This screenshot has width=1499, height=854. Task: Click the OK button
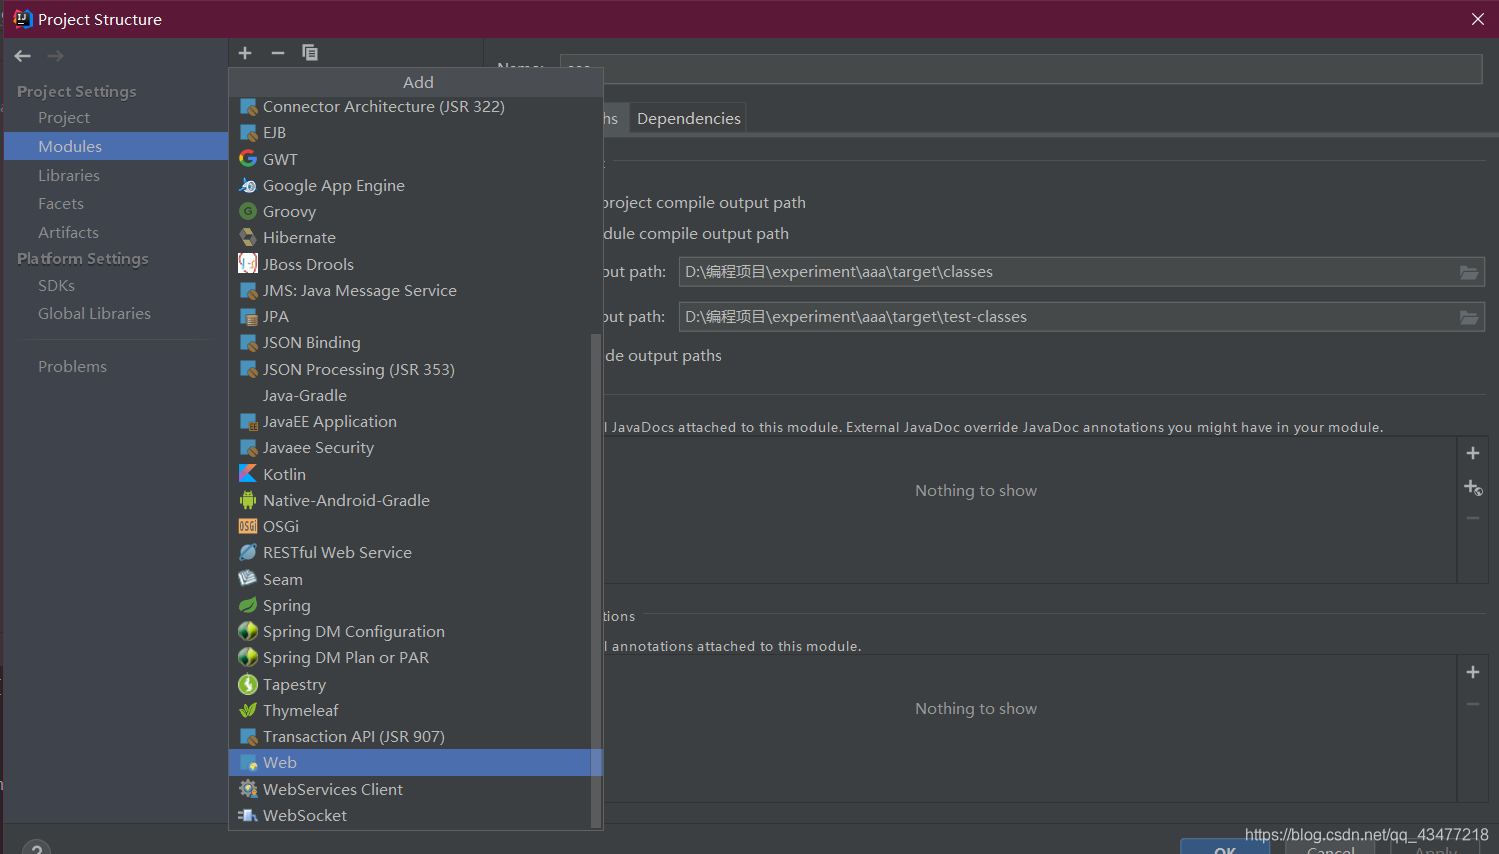tap(1225, 847)
